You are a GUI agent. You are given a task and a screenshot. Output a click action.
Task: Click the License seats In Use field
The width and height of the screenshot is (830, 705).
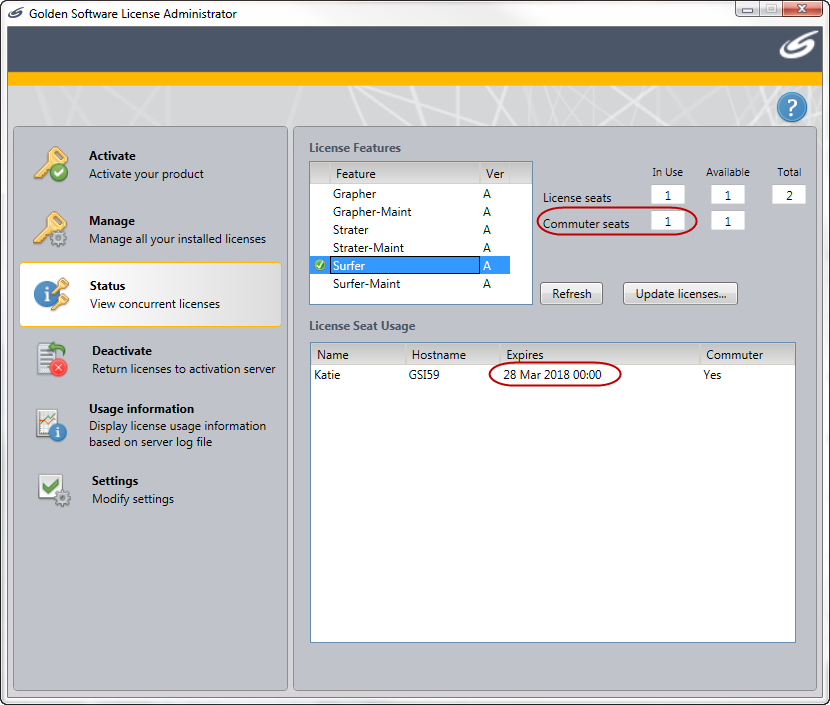[667, 195]
